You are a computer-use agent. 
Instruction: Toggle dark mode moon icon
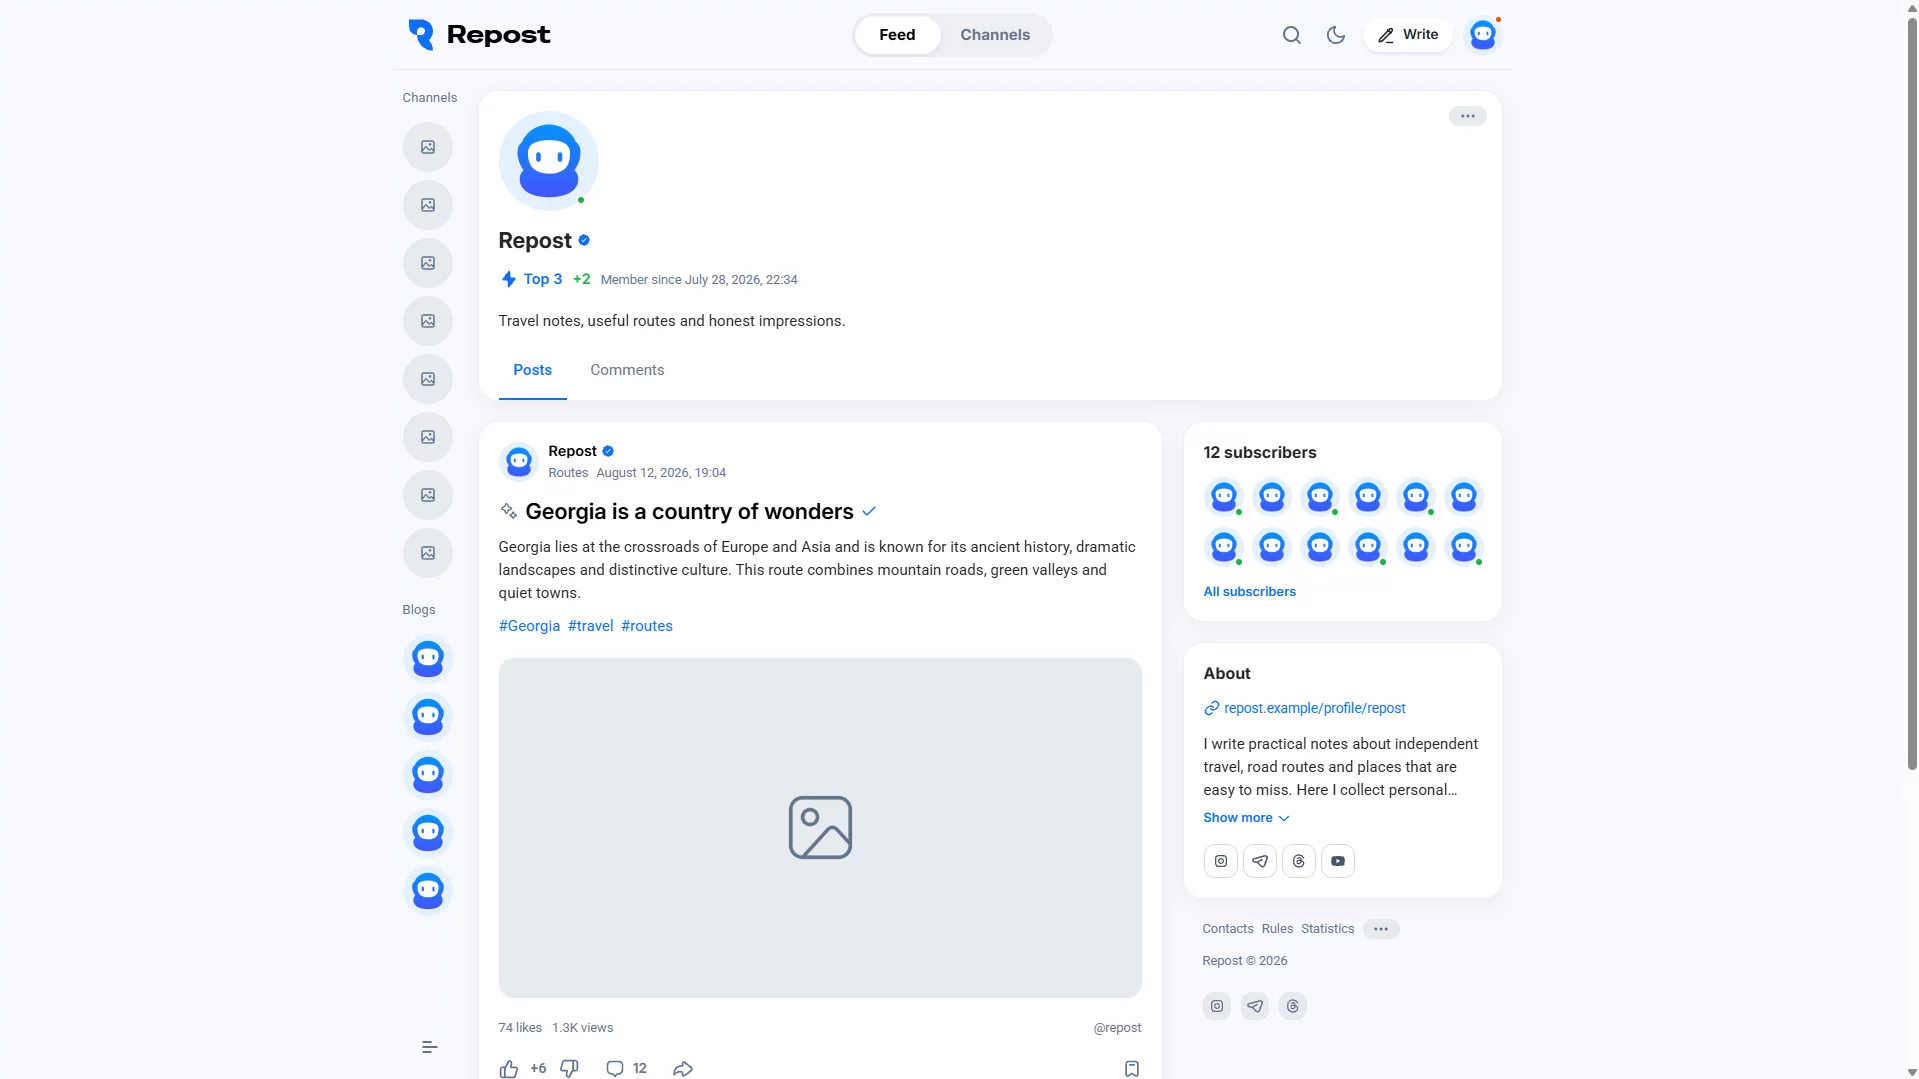[x=1335, y=35]
